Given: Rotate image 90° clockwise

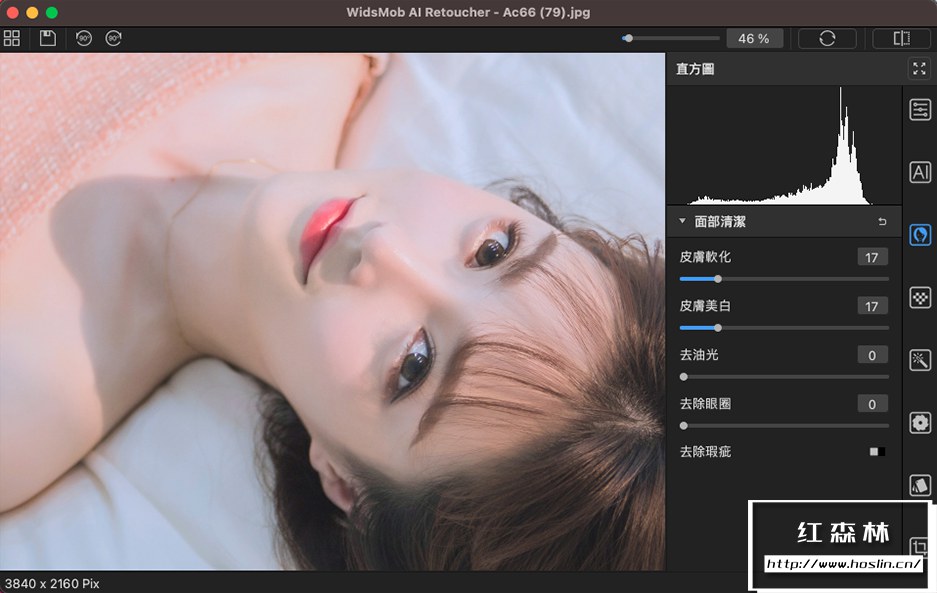Looking at the screenshot, I should pyautogui.click(x=114, y=38).
